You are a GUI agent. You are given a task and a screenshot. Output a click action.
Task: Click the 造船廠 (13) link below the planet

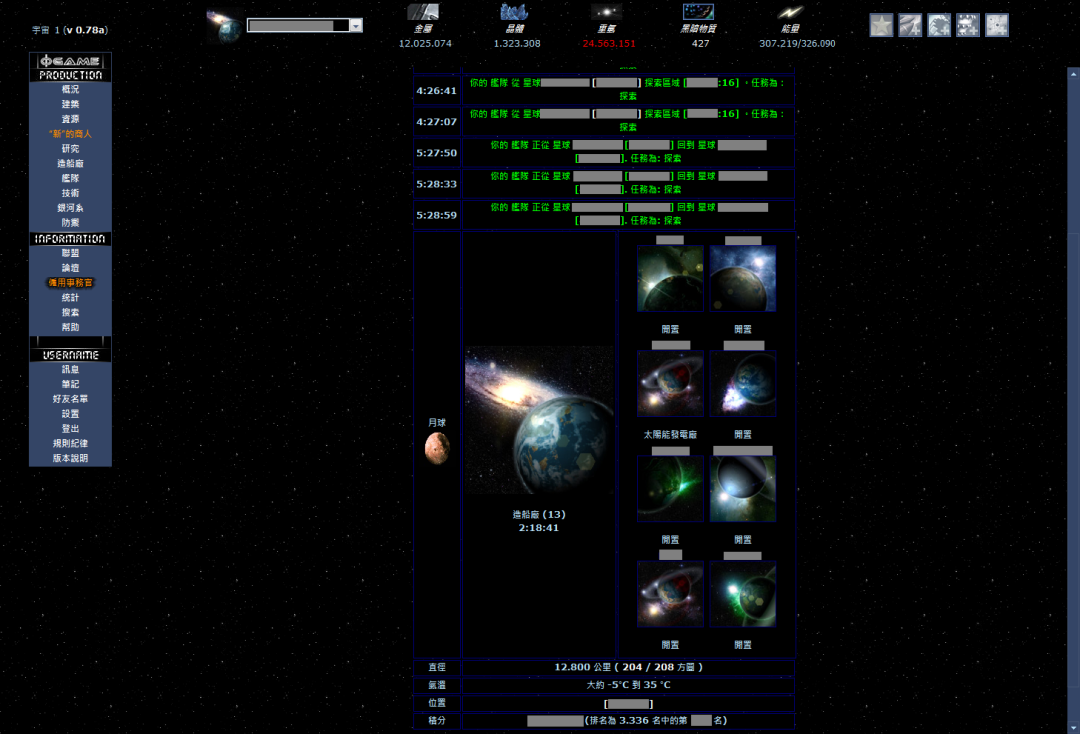(538, 514)
